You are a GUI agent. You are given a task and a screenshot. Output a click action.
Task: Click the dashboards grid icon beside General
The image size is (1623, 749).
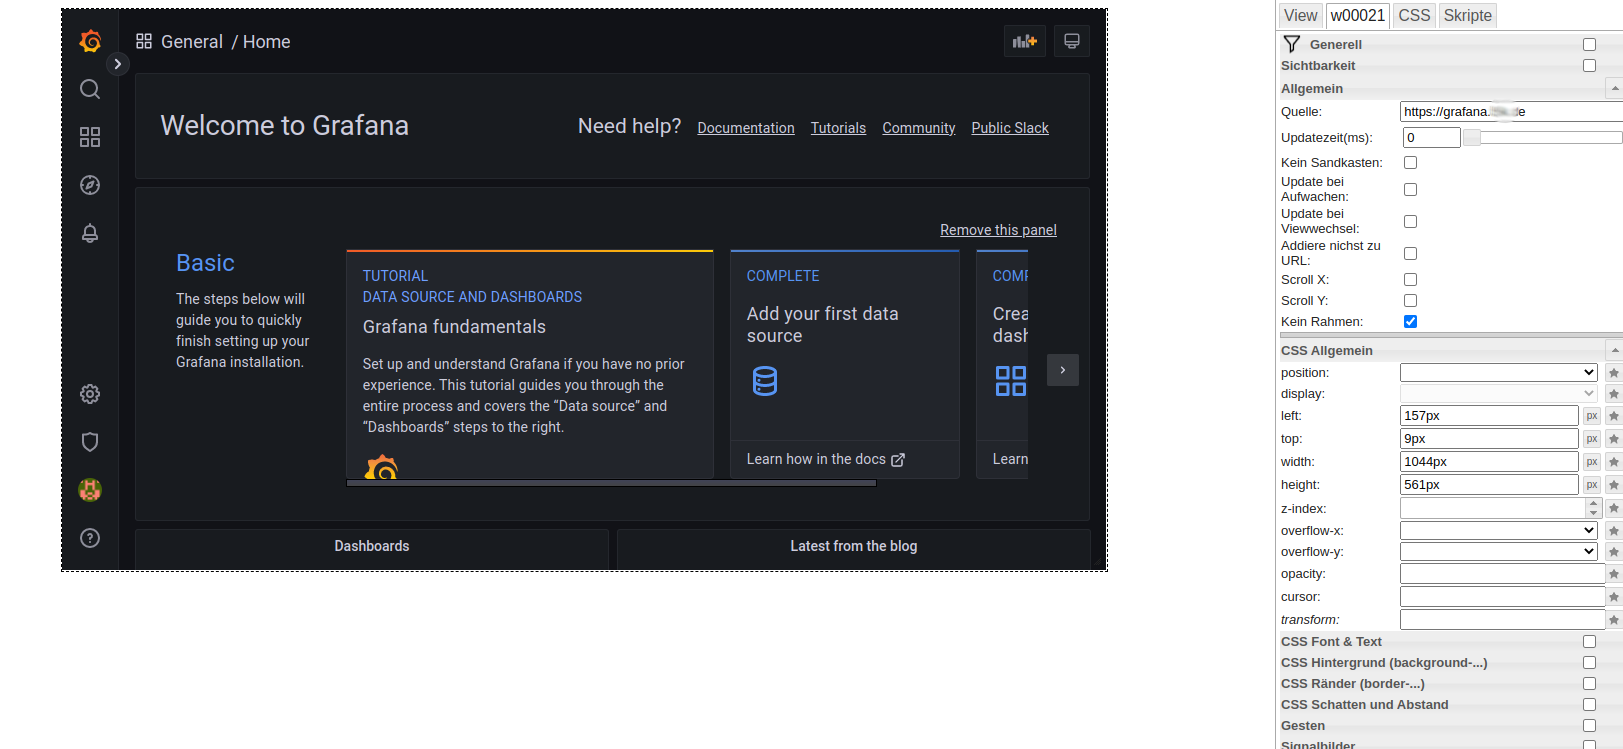click(144, 41)
